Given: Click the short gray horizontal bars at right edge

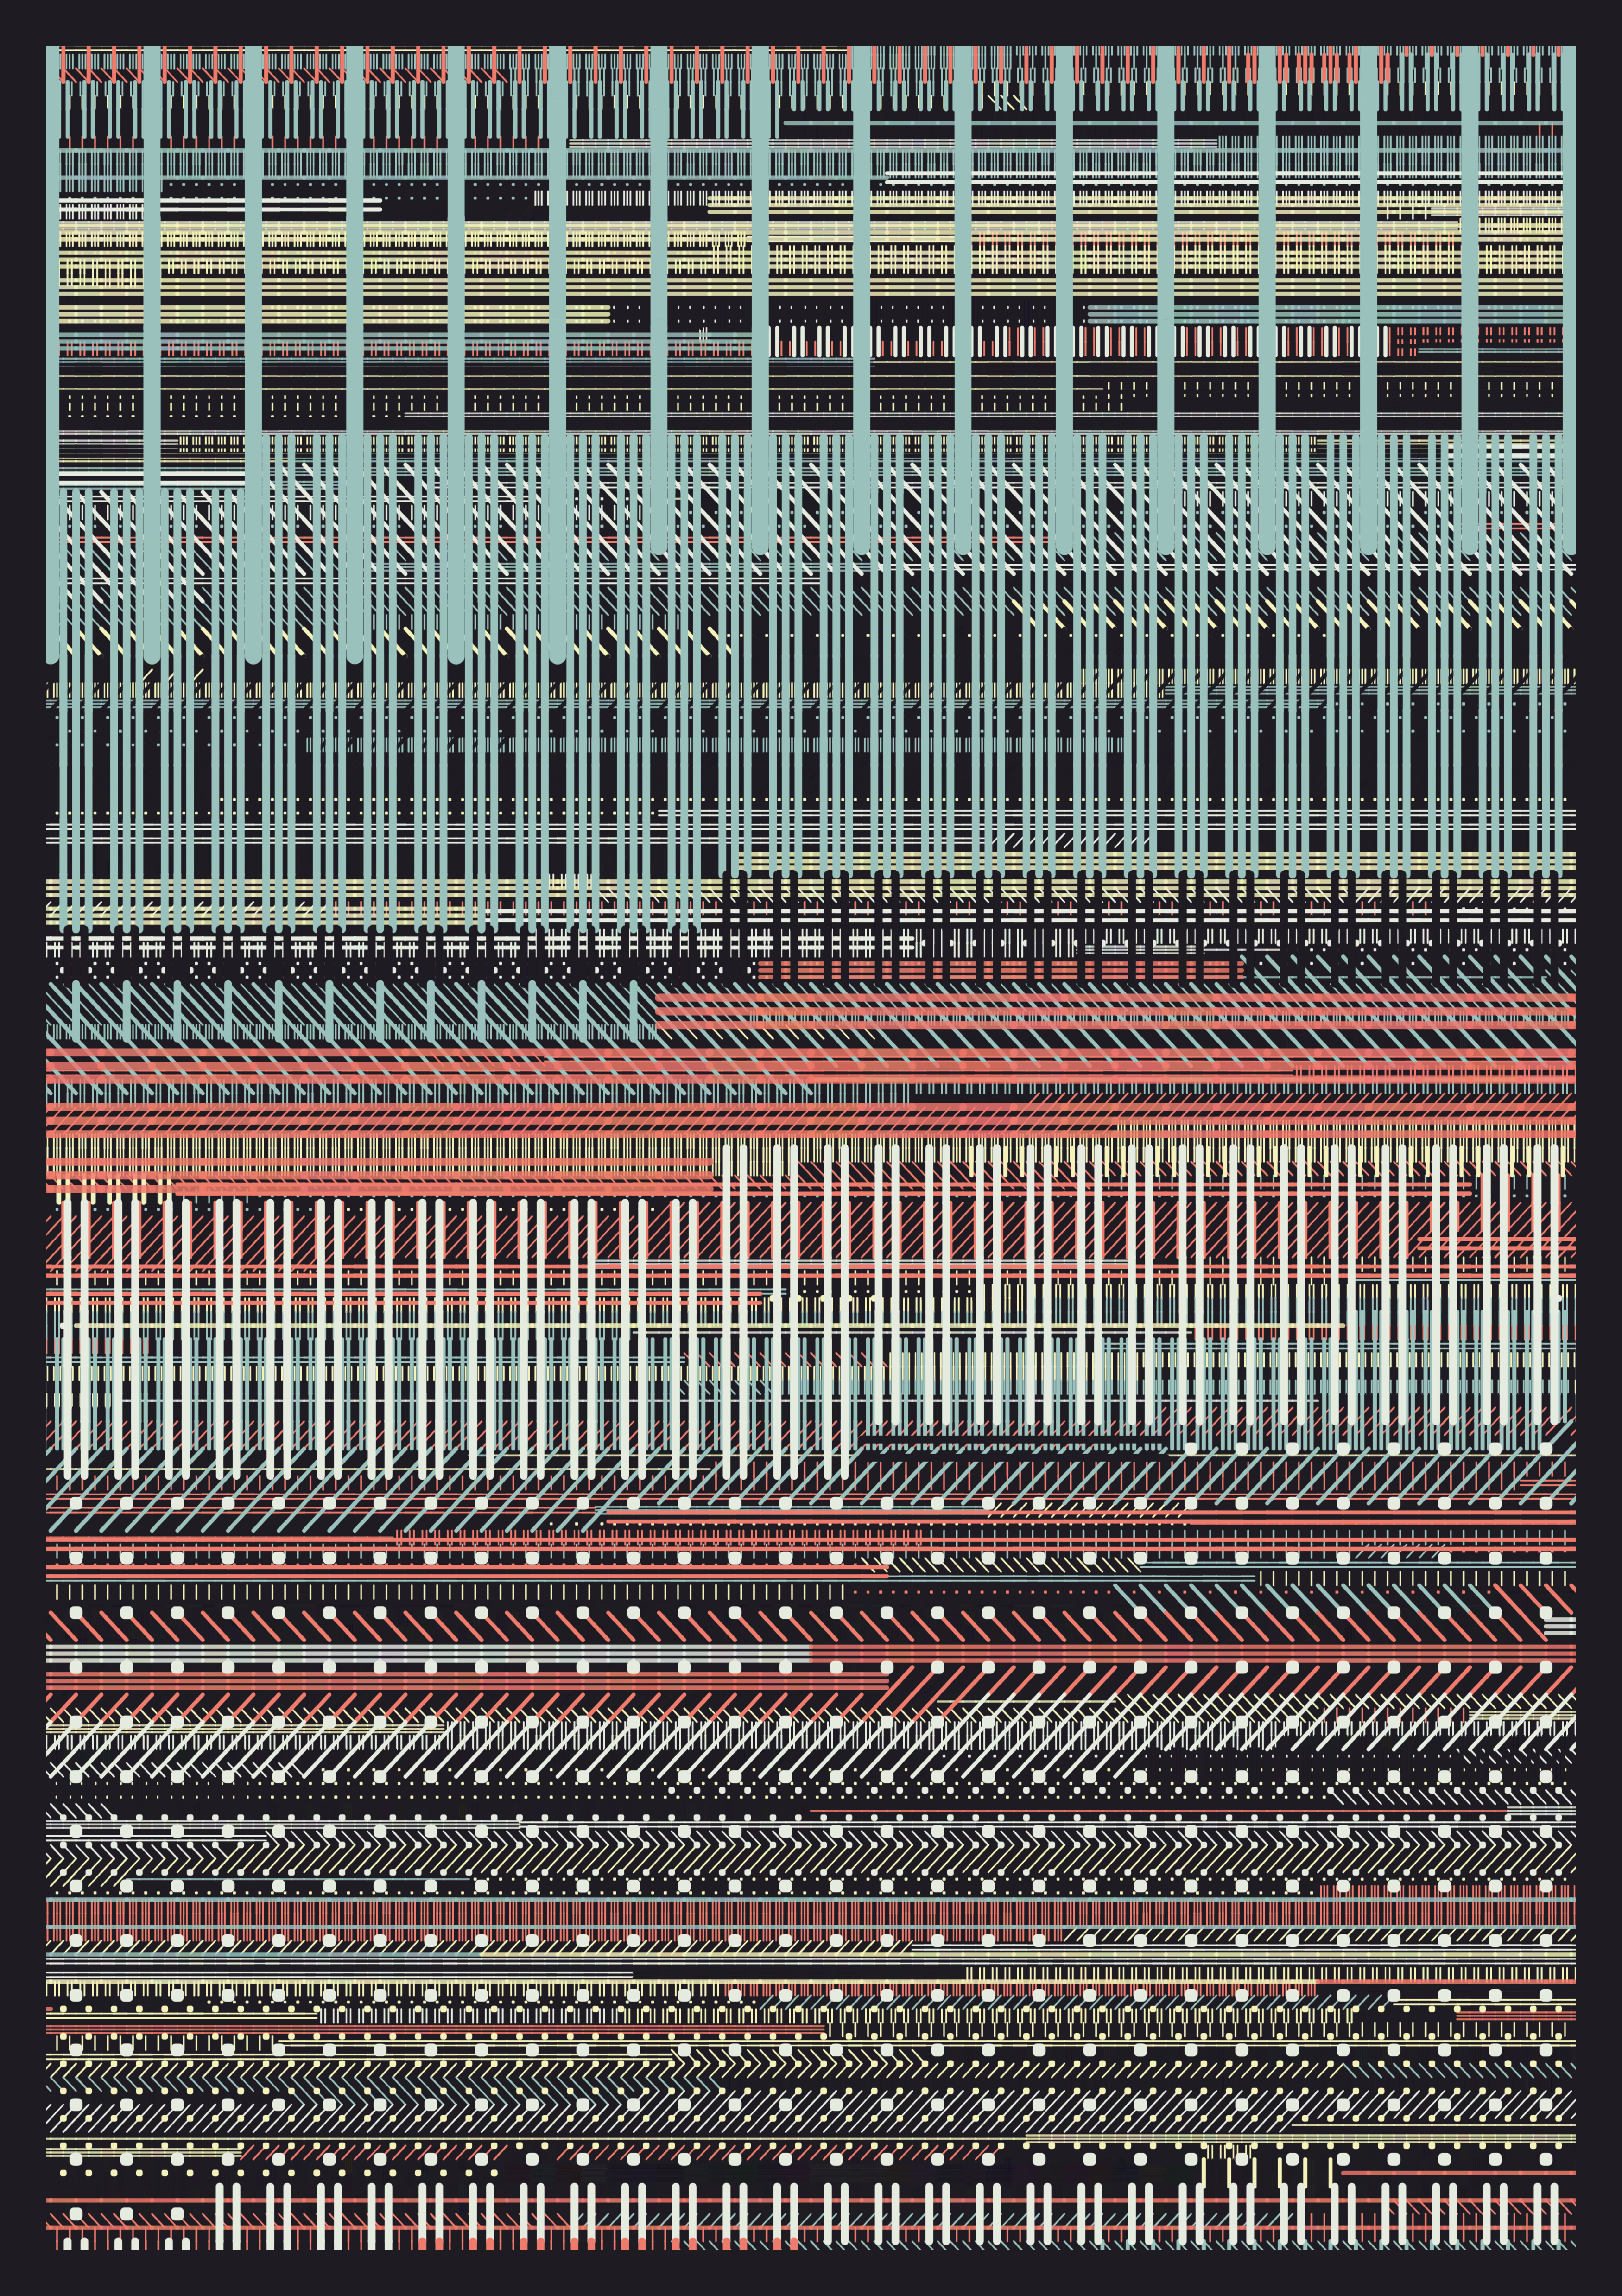Looking at the screenshot, I should tap(1559, 1628).
